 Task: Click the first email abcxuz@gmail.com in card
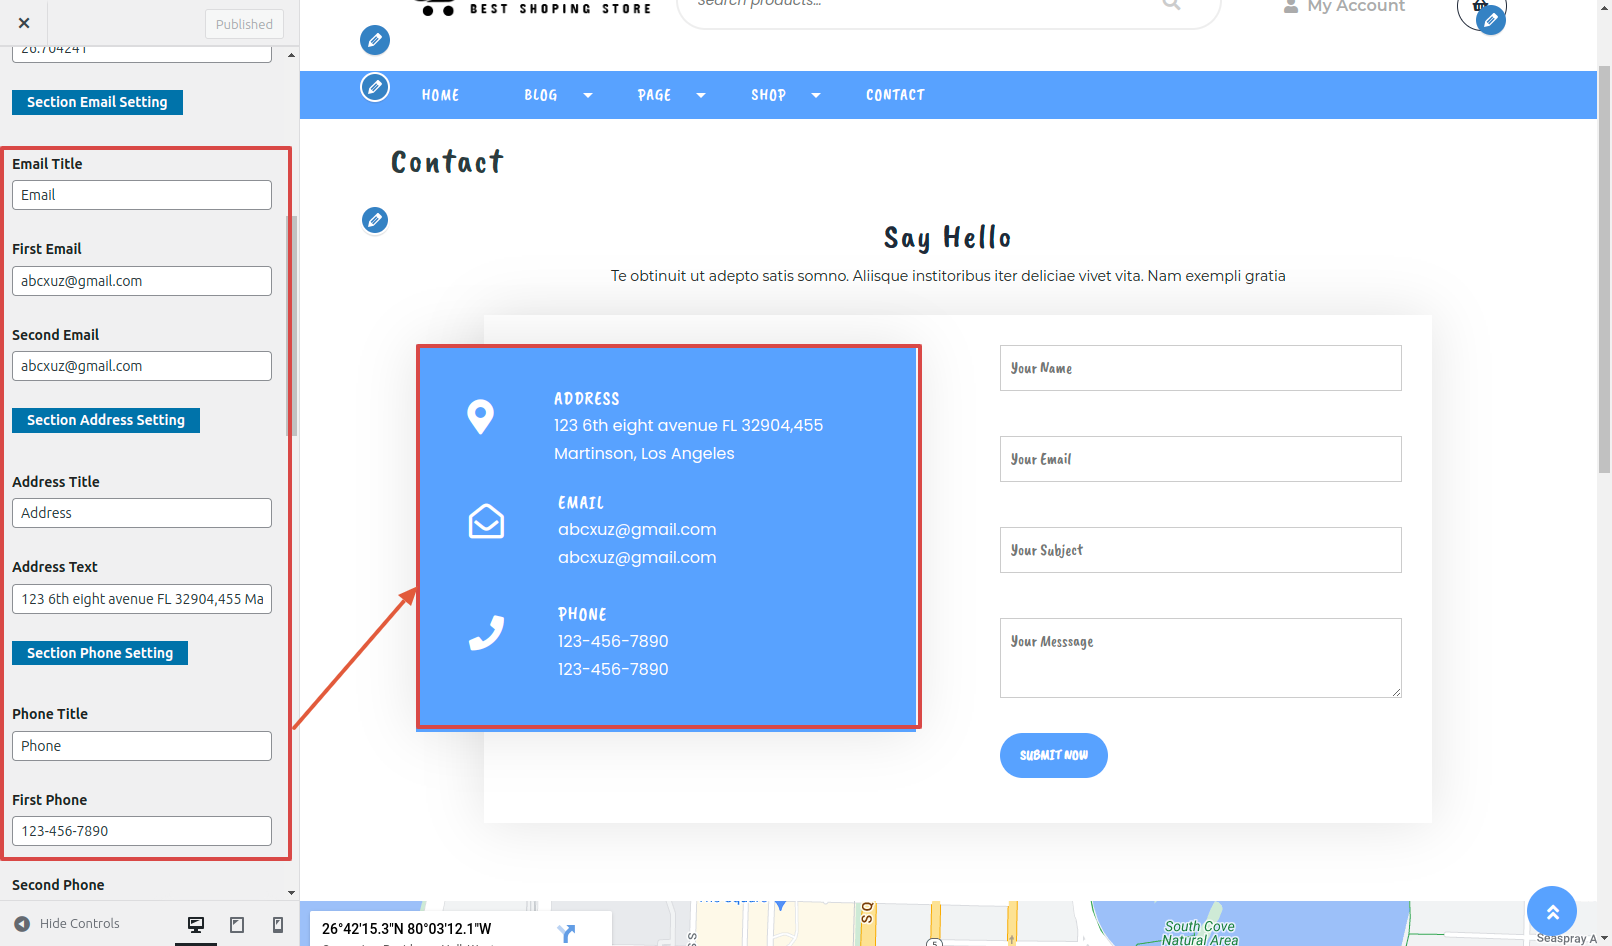coord(637,530)
